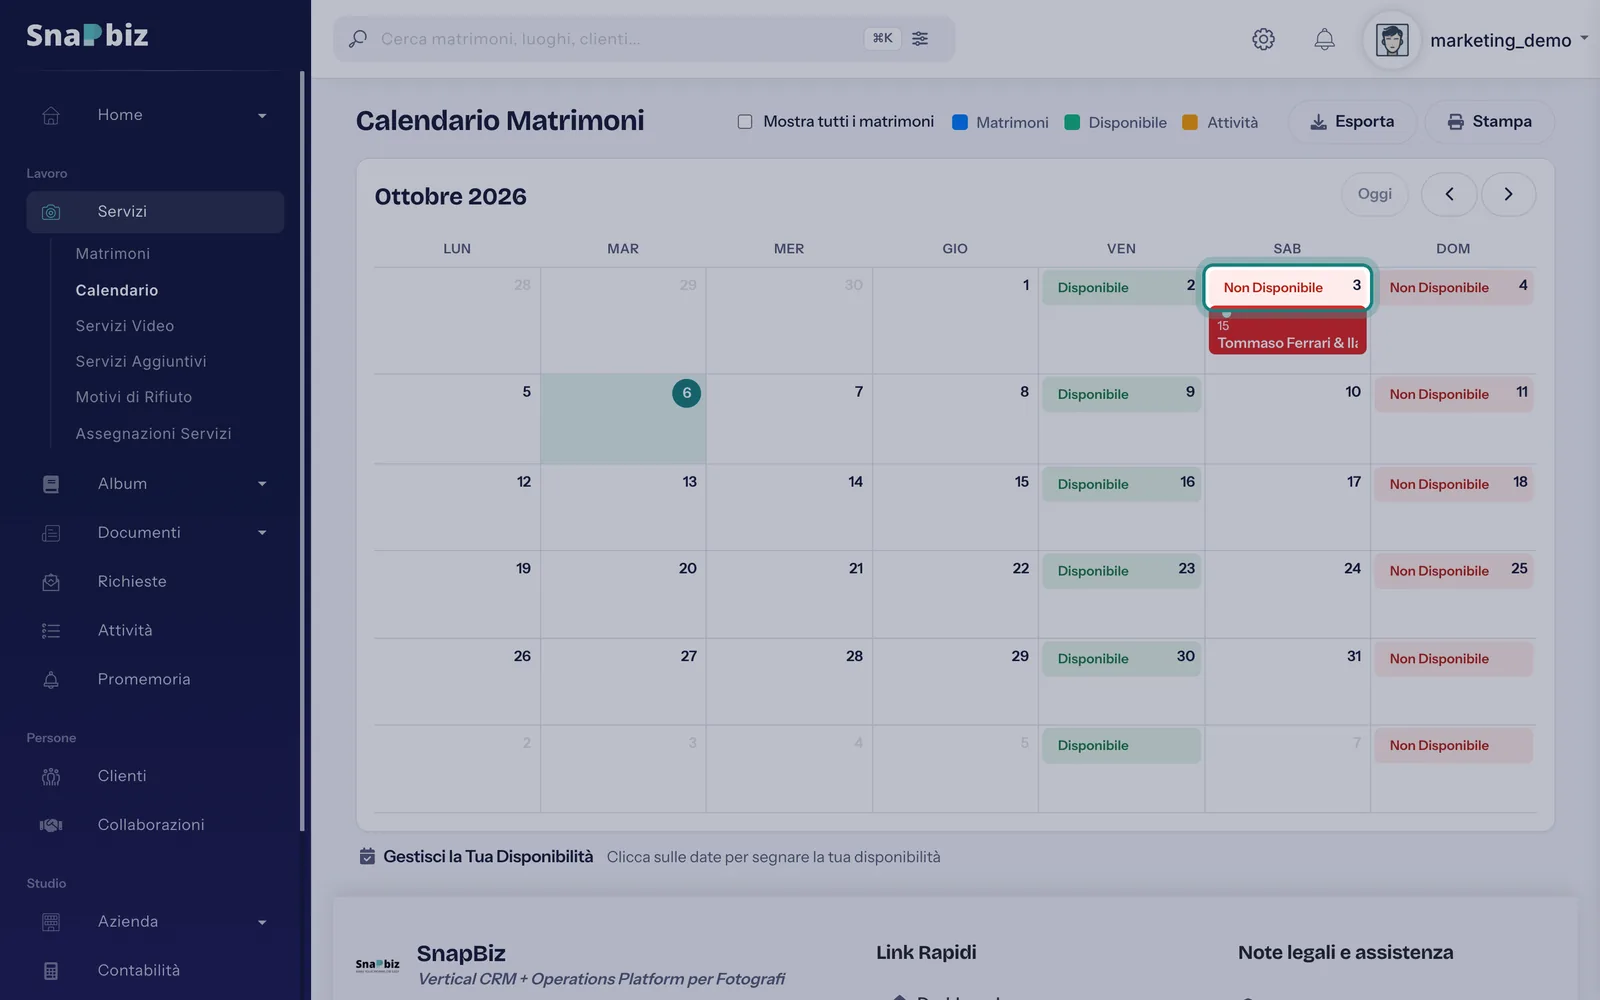Click the Attività list icon
The width and height of the screenshot is (1600, 1000).
click(x=51, y=631)
